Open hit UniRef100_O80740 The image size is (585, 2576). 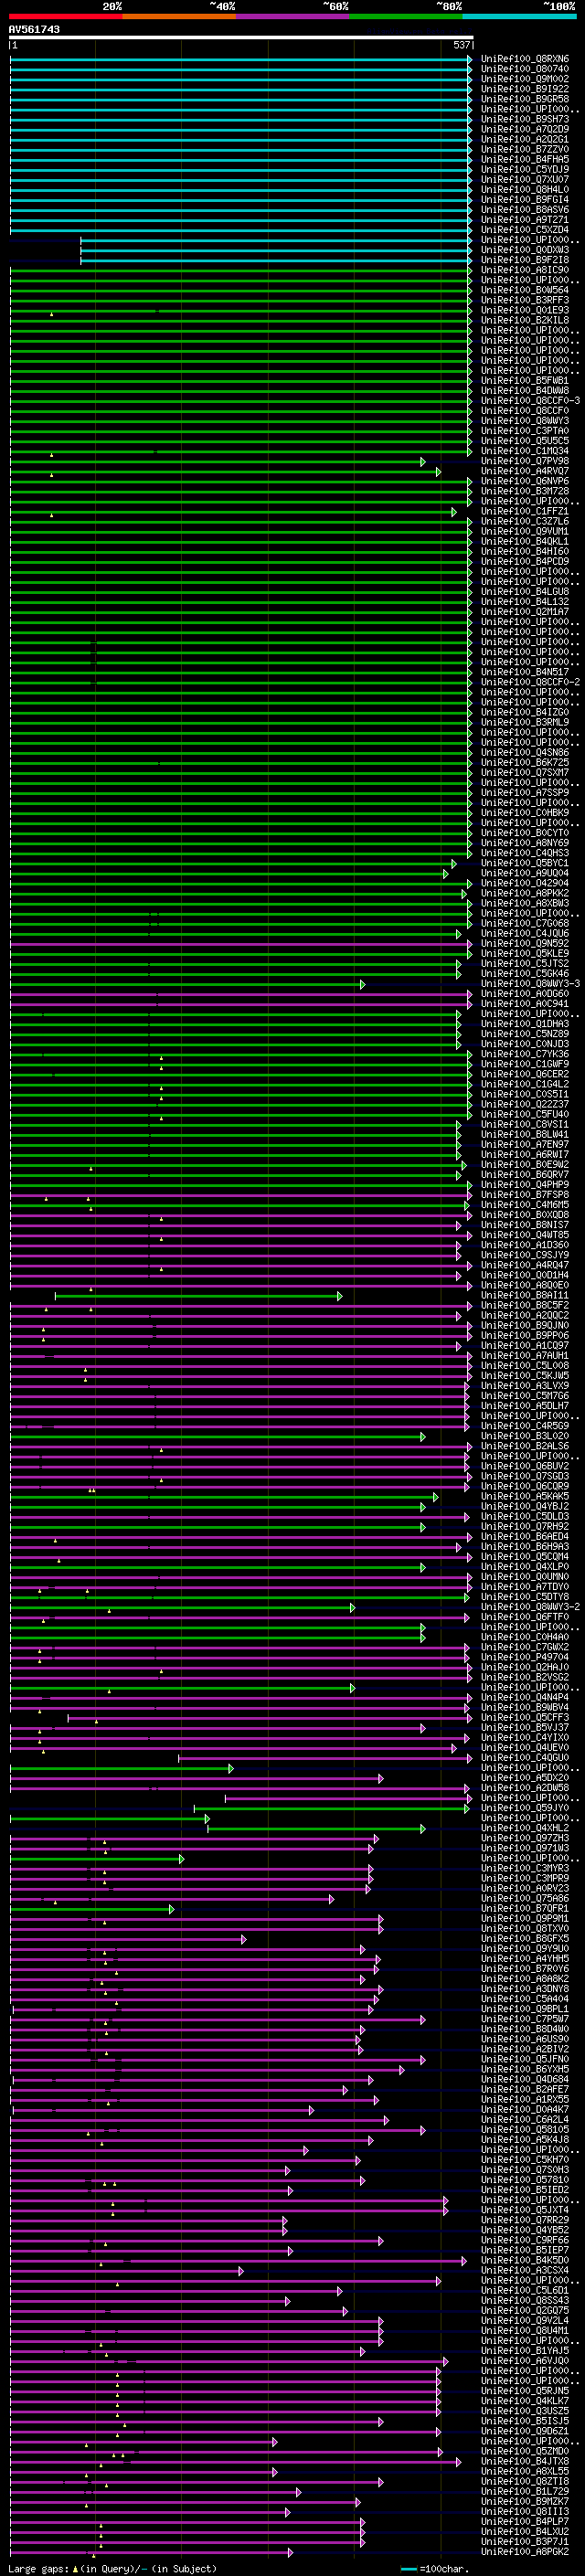point(525,69)
